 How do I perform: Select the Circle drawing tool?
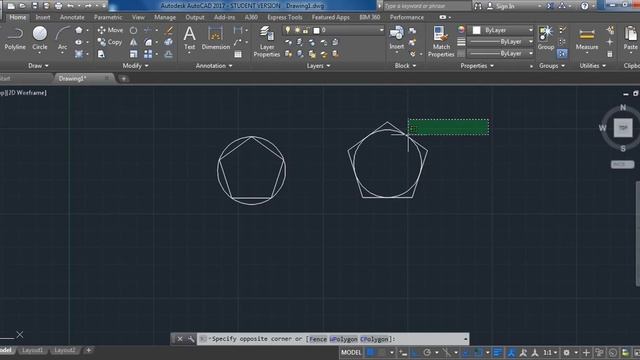[x=40, y=39]
